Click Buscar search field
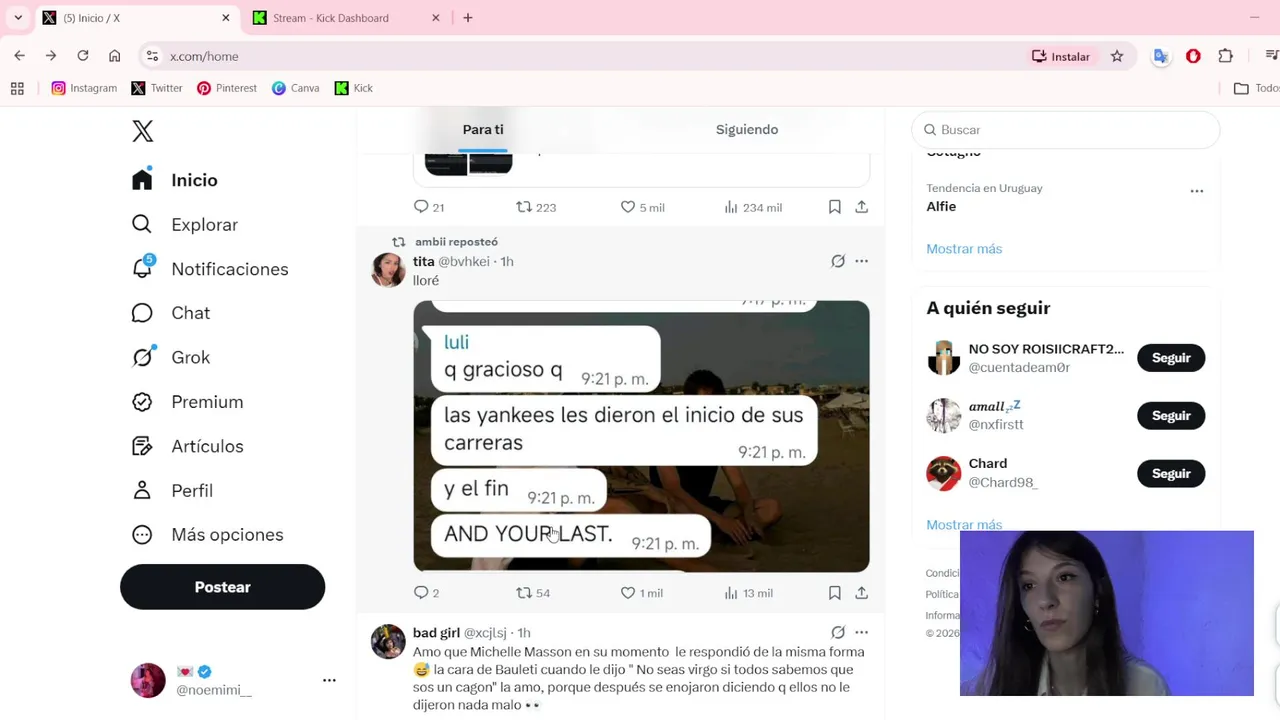 [x=1066, y=130]
